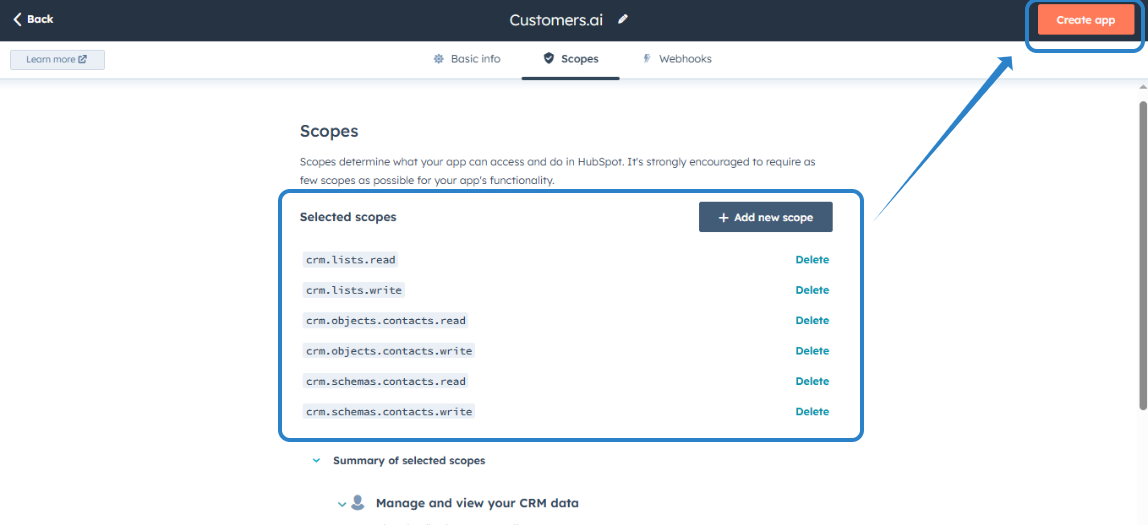Click Manage and view your CRM data heading
This screenshot has width=1148, height=525.
[x=477, y=503]
